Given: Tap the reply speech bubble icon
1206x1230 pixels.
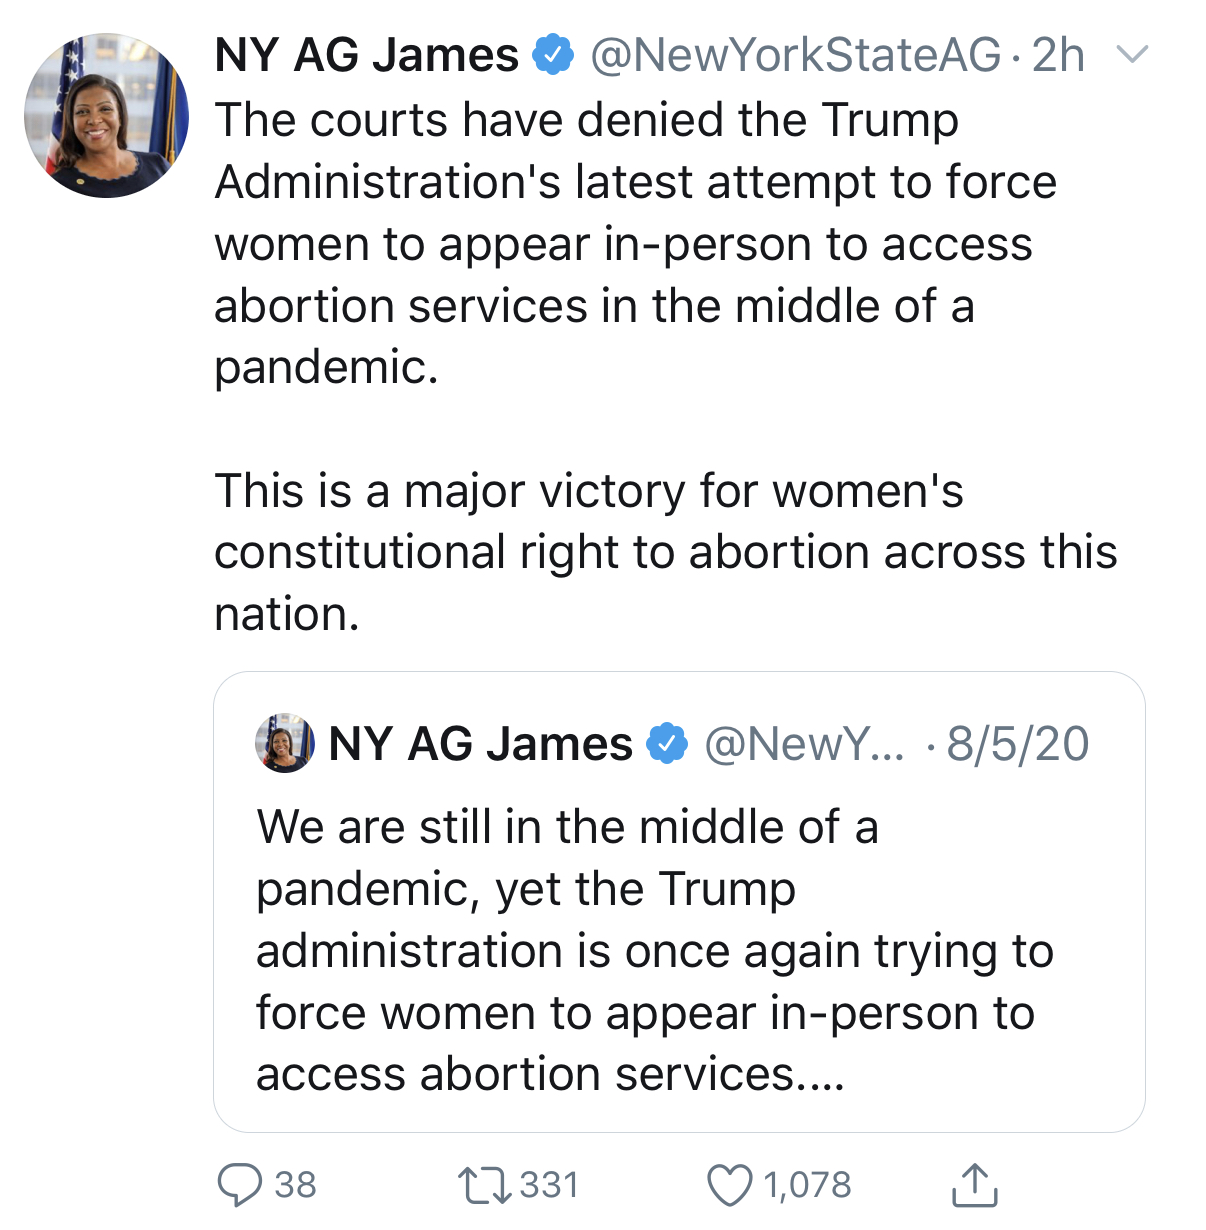Looking at the screenshot, I should pos(240,1185).
